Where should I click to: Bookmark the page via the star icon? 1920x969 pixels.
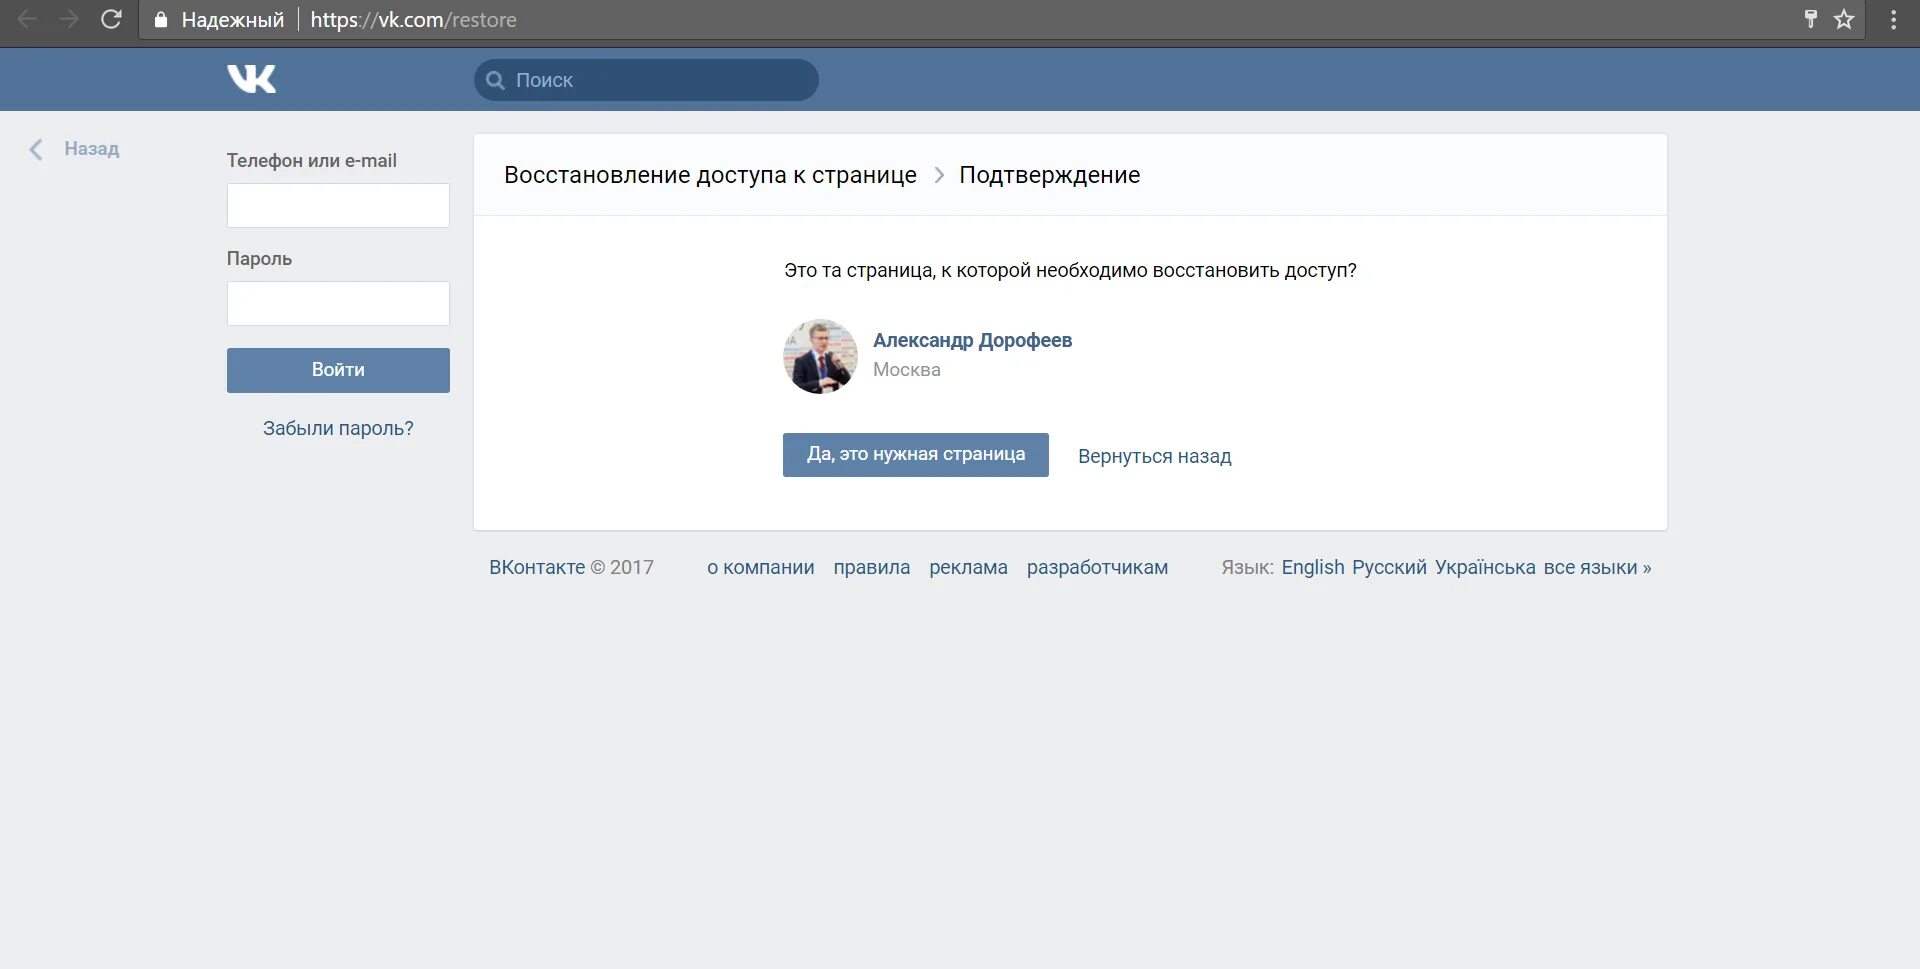pyautogui.click(x=1844, y=19)
